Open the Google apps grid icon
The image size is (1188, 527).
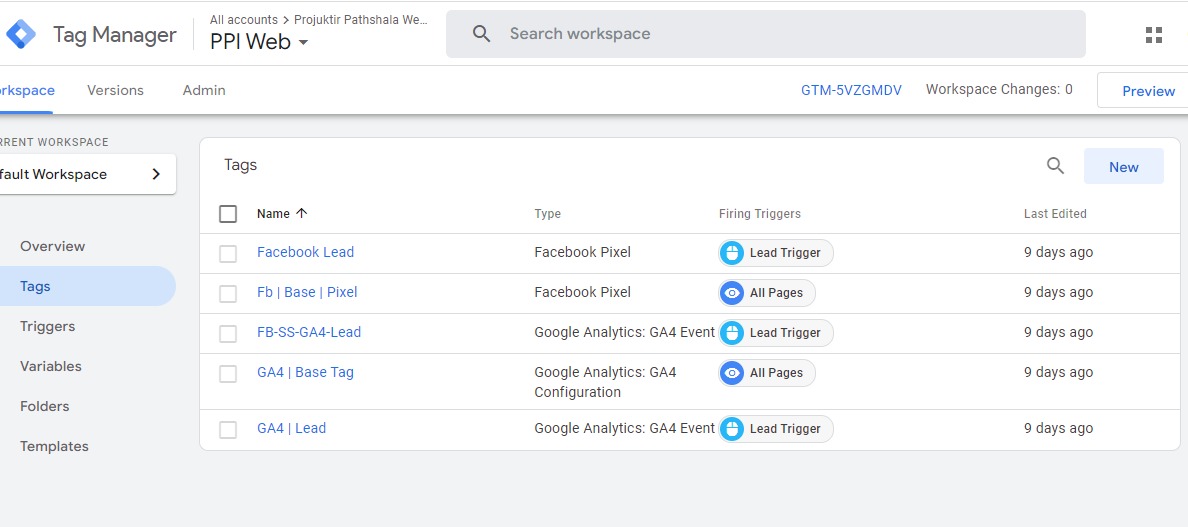coord(1153,35)
